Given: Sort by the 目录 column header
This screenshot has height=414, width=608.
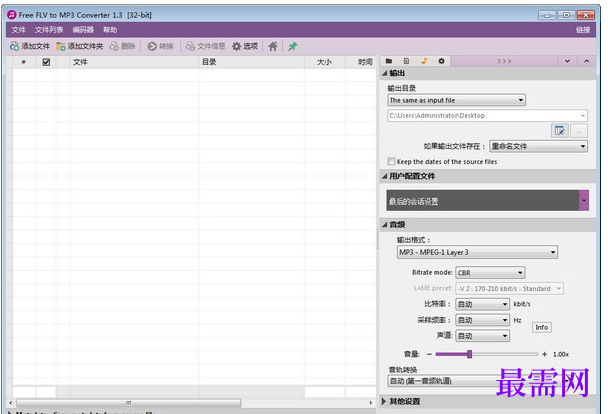Looking at the screenshot, I should tap(252, 62).
